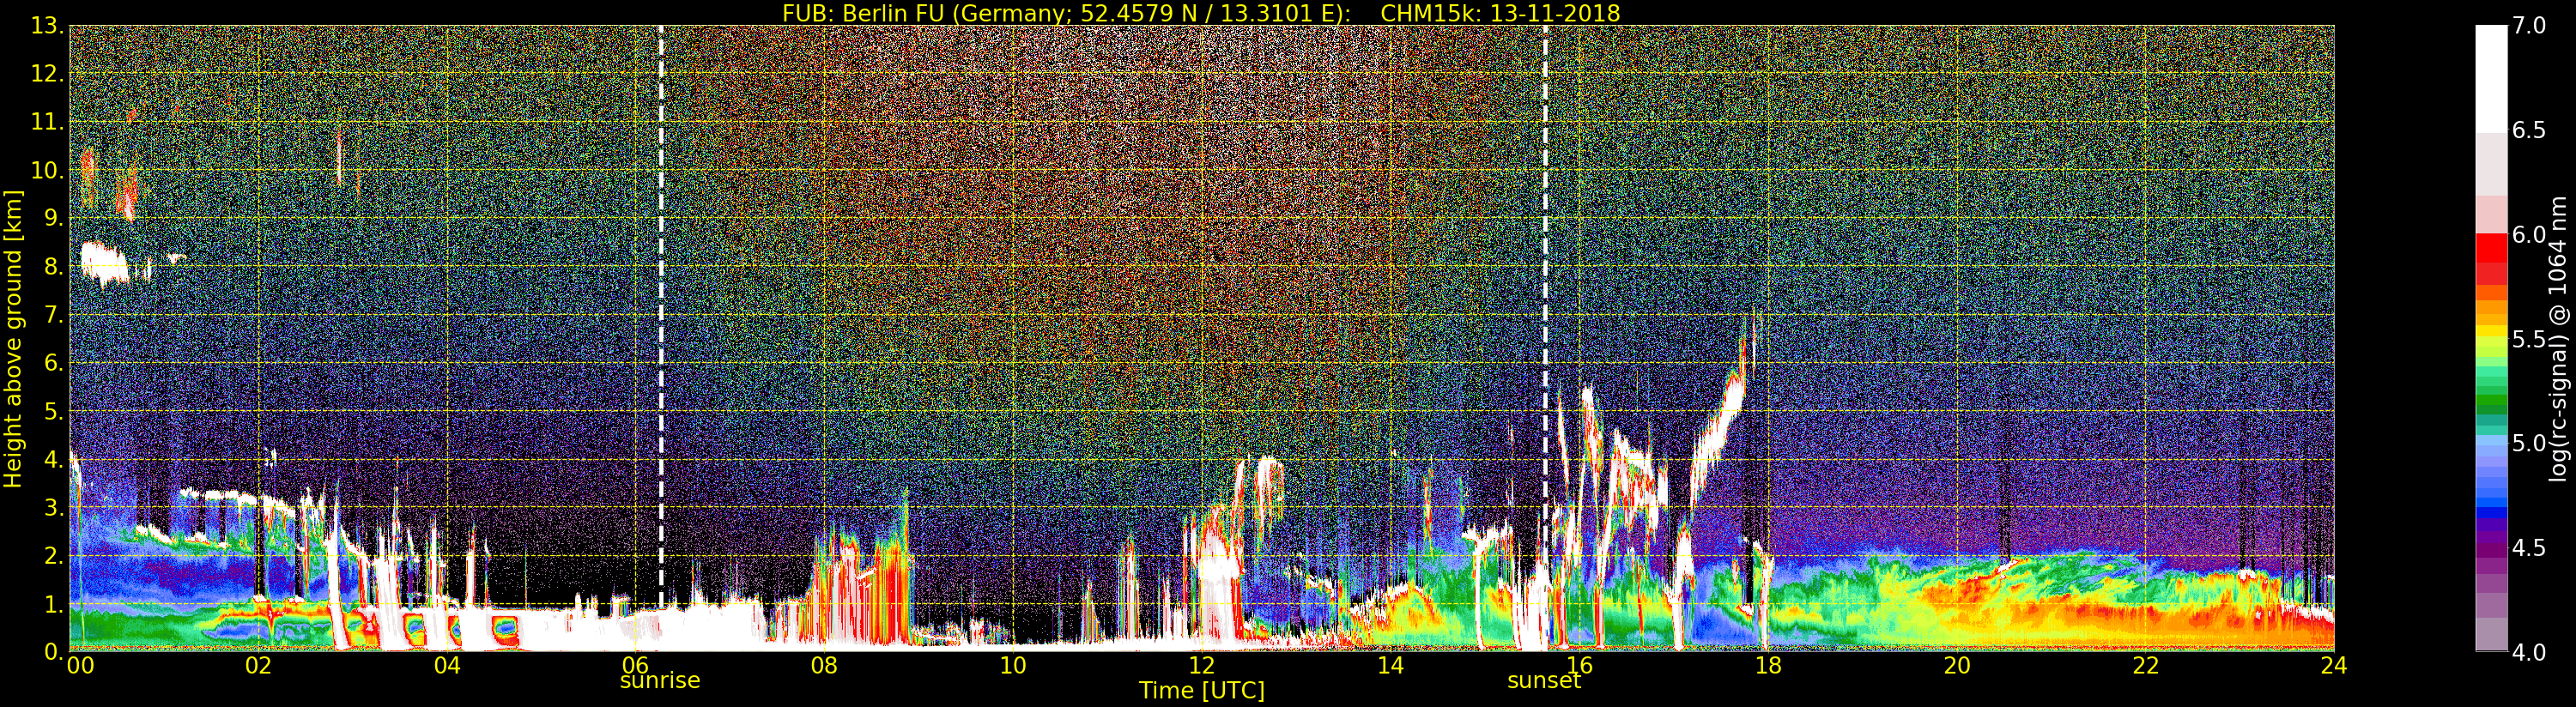
Task: Click the y-axis tick label '2.'
Action: pos(53,555)
